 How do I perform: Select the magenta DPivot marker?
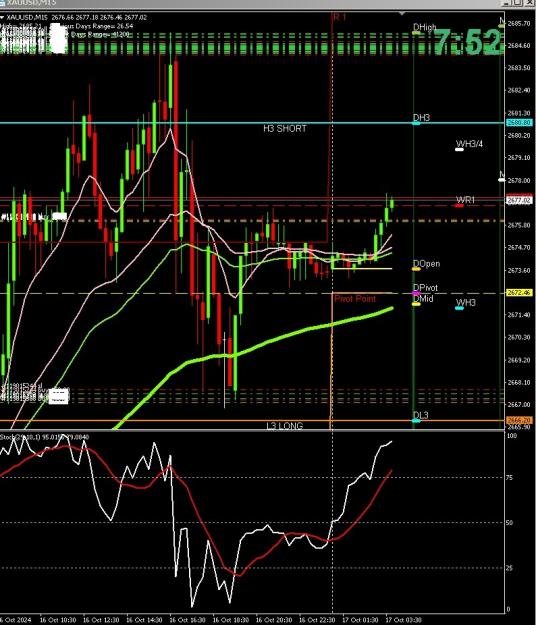click(x=416, y=293)
